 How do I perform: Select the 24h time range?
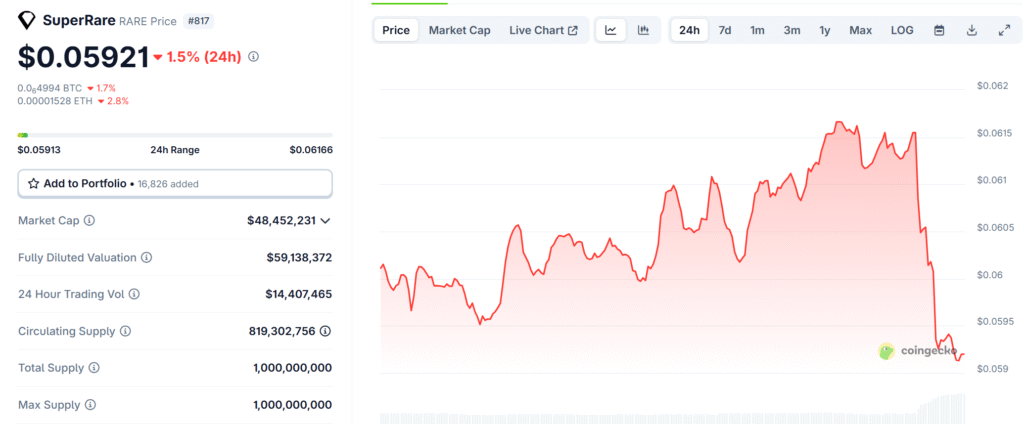point(689,30)
